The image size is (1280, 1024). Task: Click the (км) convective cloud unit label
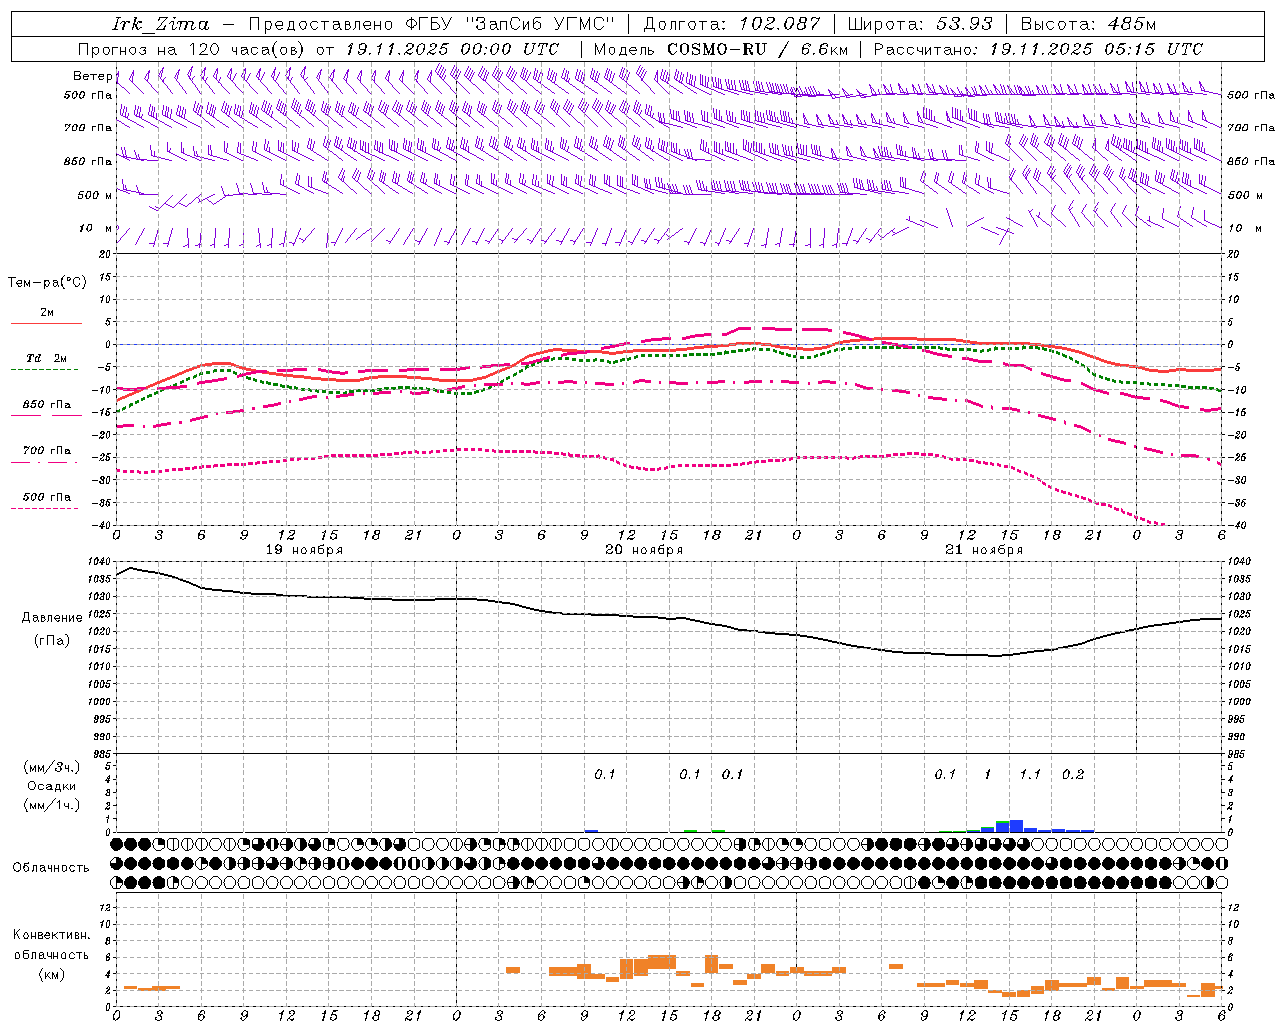pos(51,973)
